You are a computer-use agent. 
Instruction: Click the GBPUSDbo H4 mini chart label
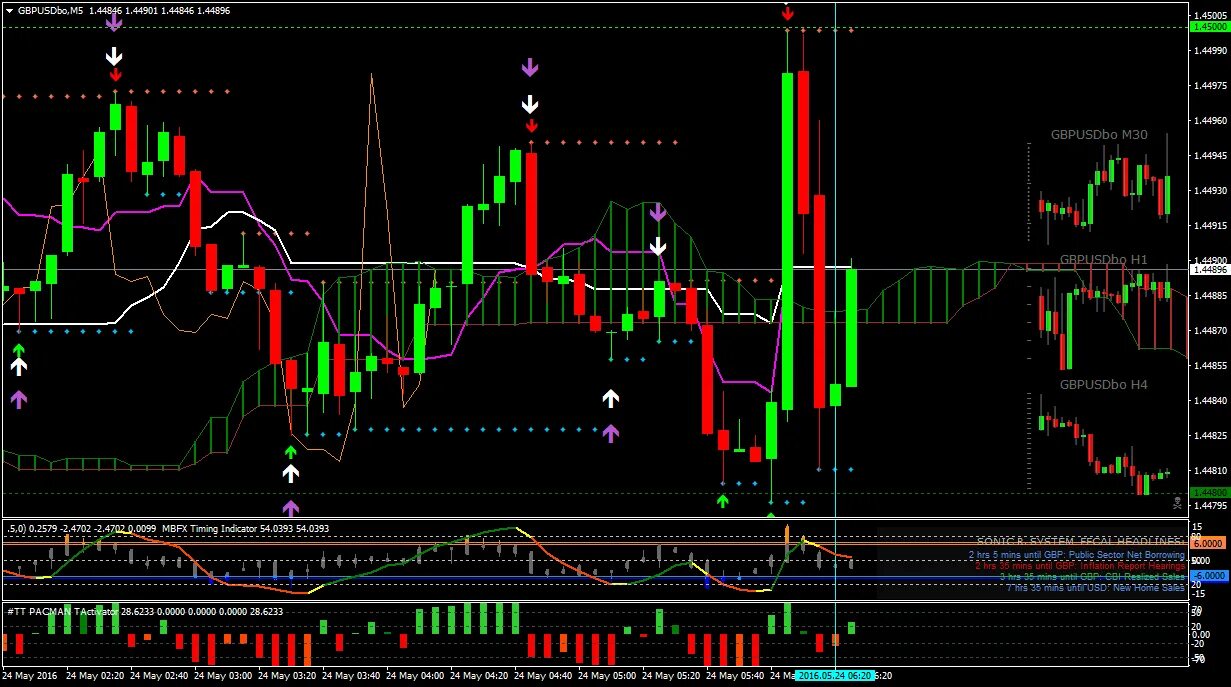coord(1104,384)
